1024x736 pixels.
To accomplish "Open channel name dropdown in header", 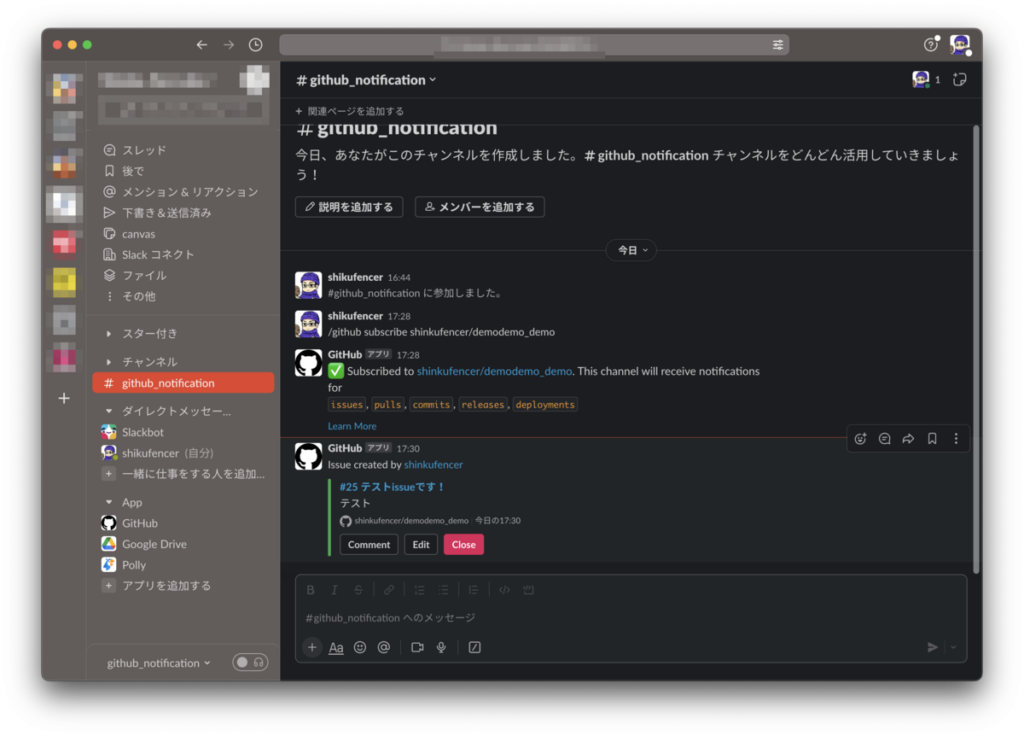I will tap(366, 80).
